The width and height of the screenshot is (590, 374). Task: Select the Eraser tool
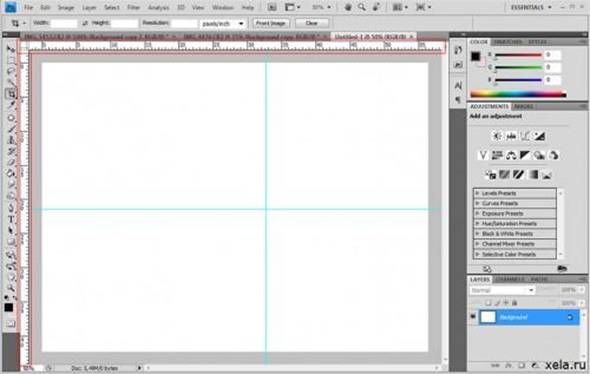(11, 162)
